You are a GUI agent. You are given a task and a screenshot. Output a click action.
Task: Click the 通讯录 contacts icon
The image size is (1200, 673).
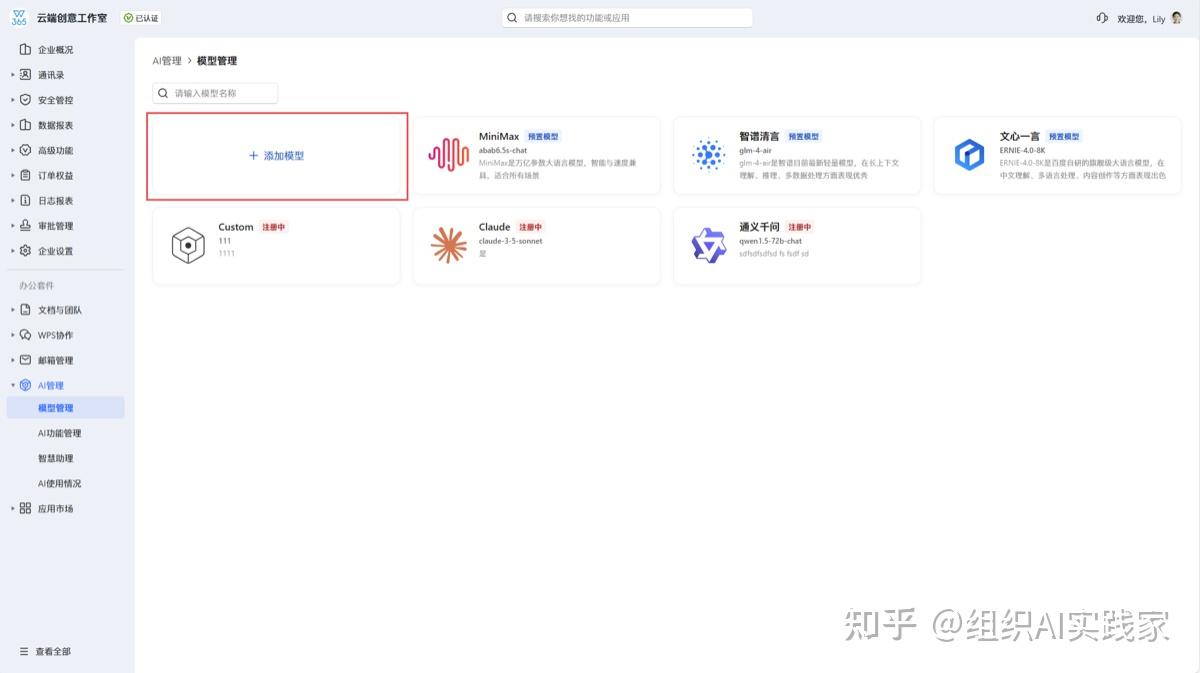(x=26, y=74)
